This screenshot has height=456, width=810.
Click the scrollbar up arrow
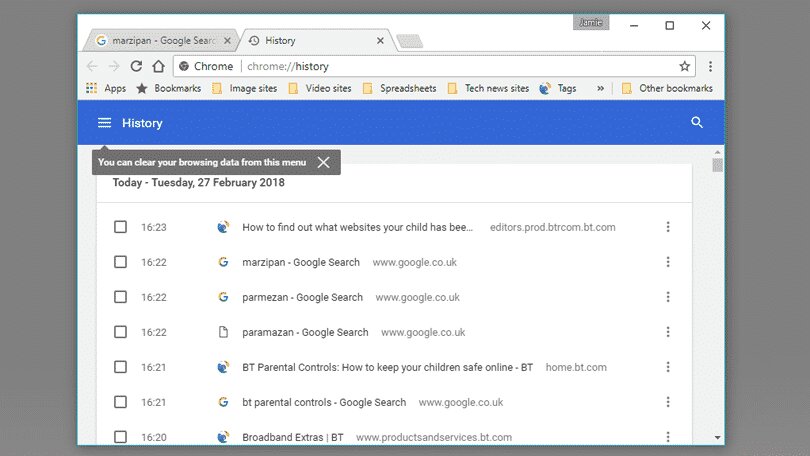[717, 152]
